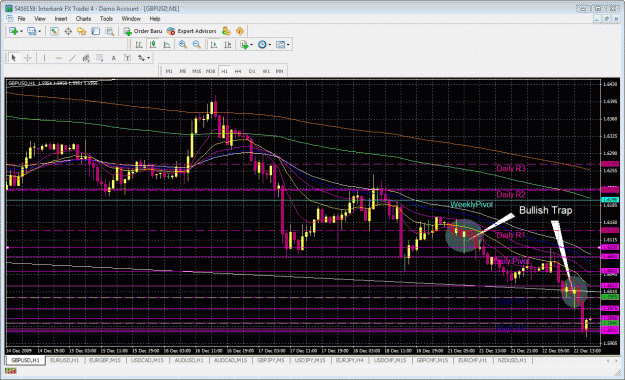Select the Fibonacci Retracement tool

100,58
